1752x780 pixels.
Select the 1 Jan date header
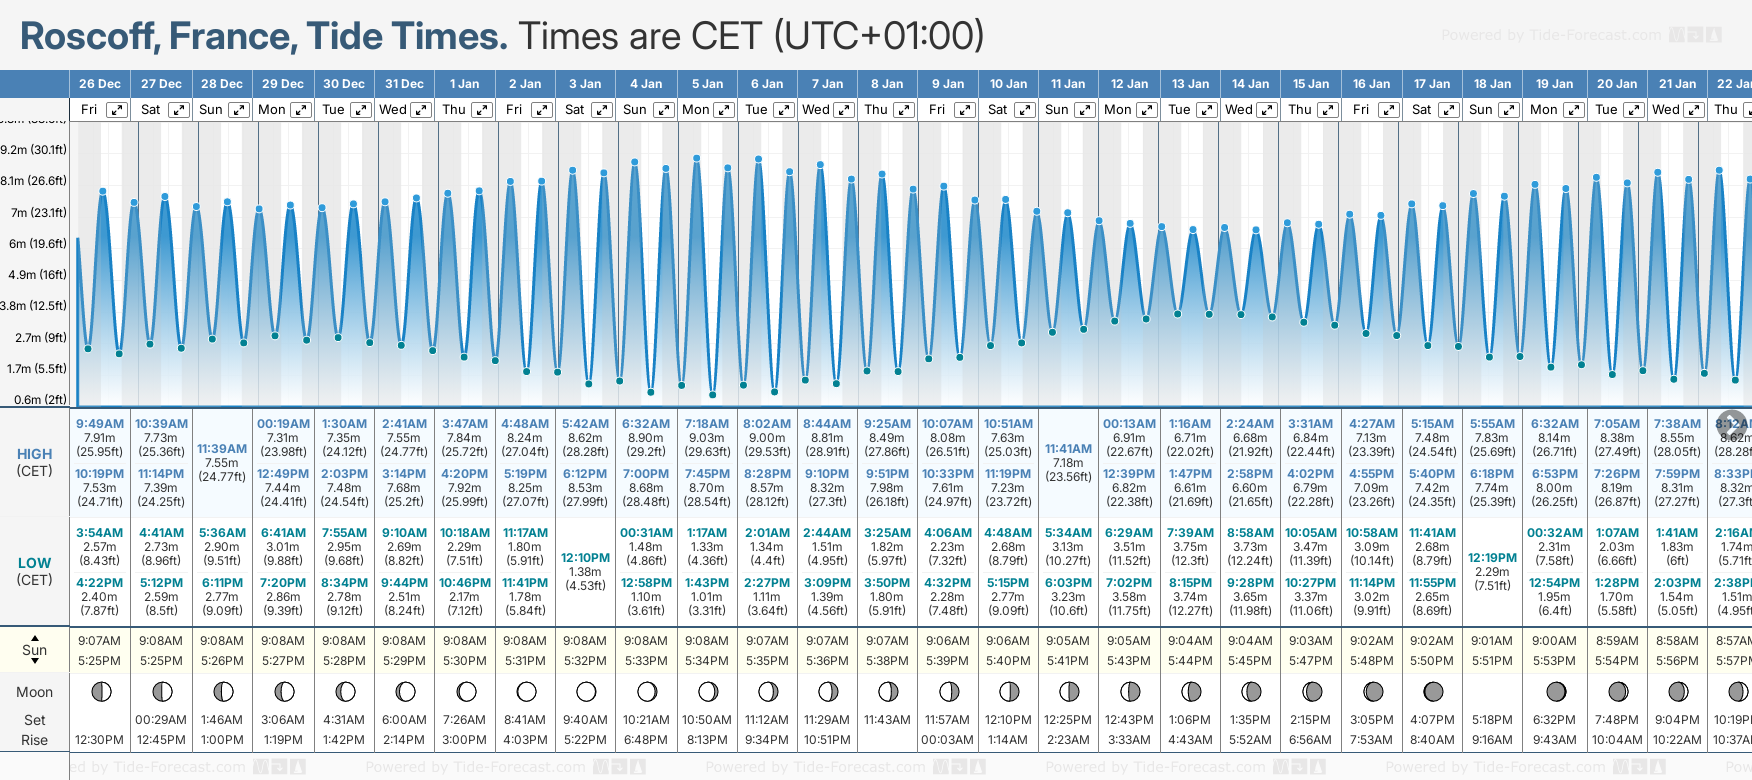[464, 84]
